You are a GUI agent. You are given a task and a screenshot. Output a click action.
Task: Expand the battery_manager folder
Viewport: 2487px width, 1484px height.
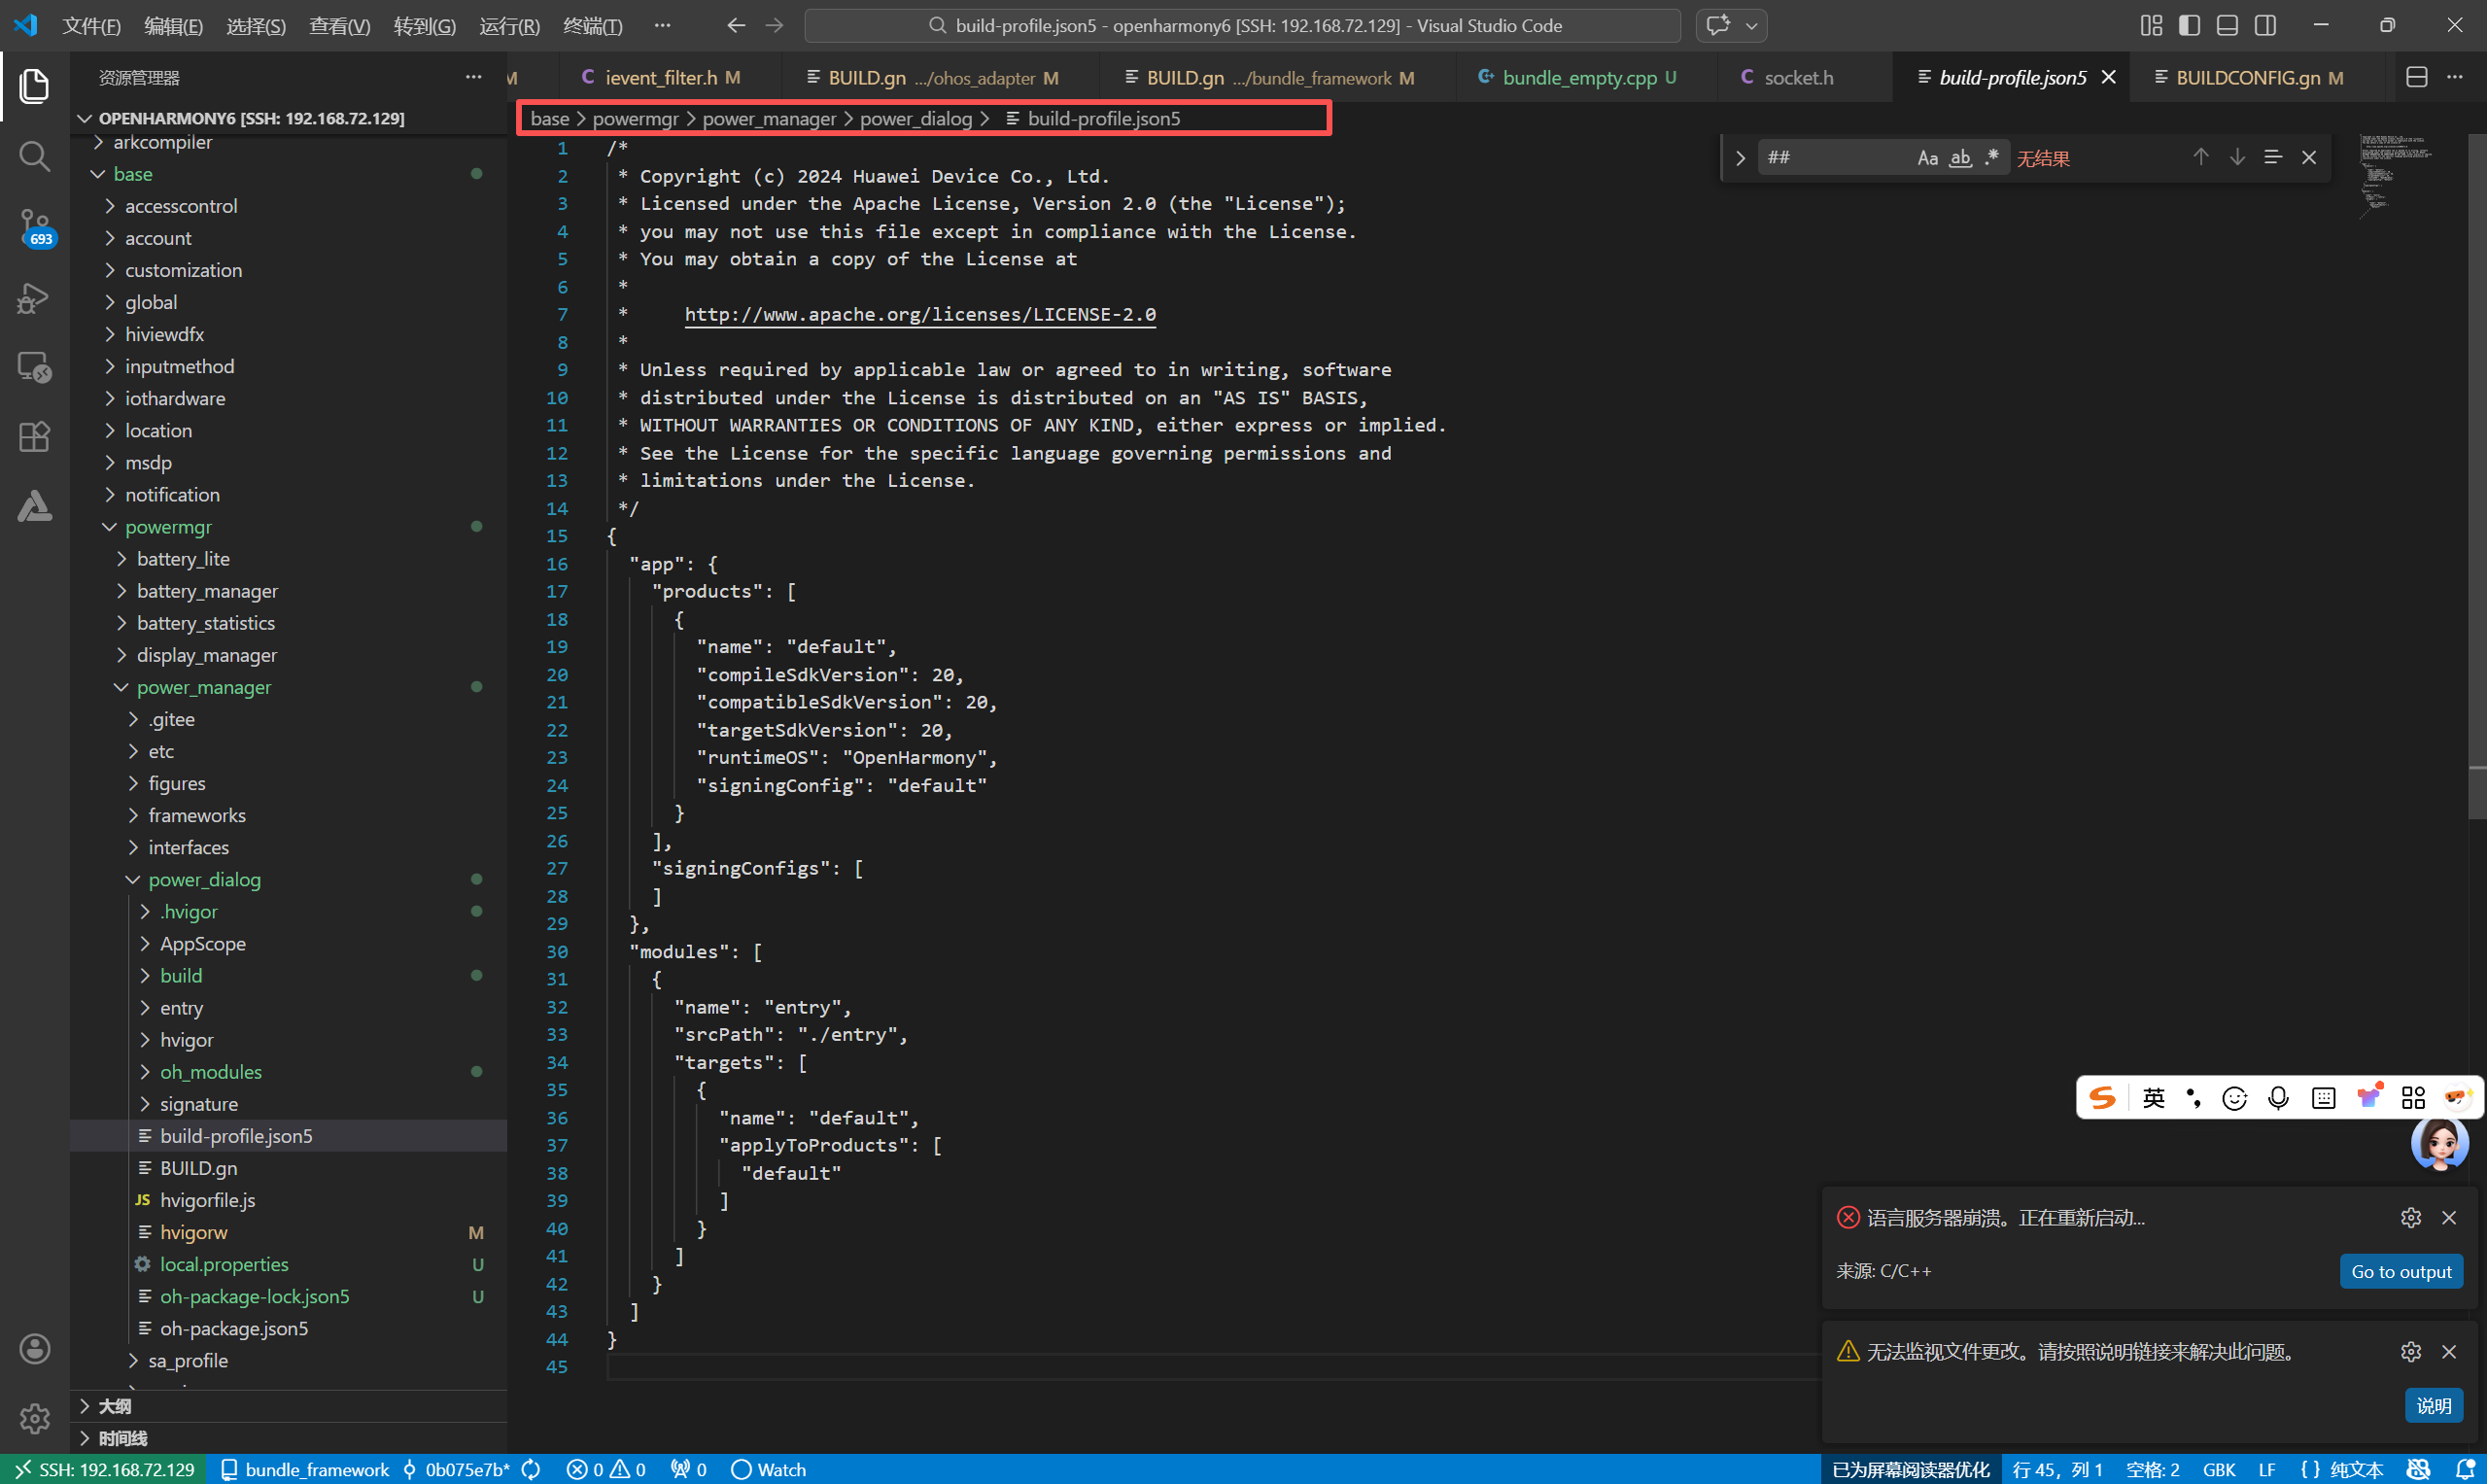coord(207,591)
